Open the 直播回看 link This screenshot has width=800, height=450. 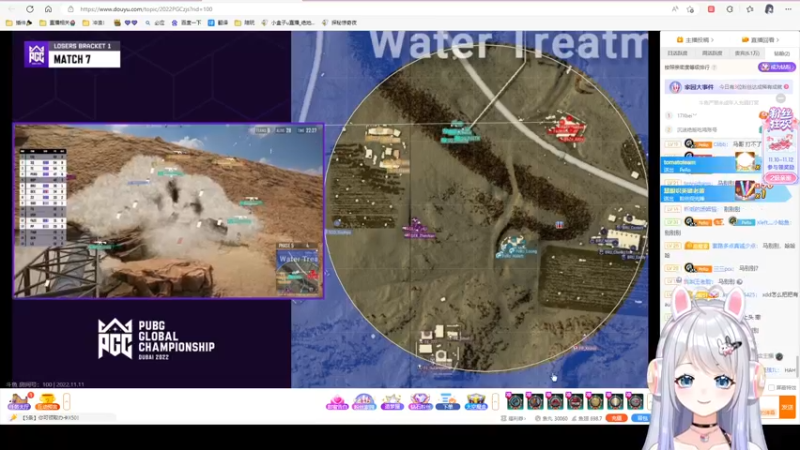coord(760,40)
